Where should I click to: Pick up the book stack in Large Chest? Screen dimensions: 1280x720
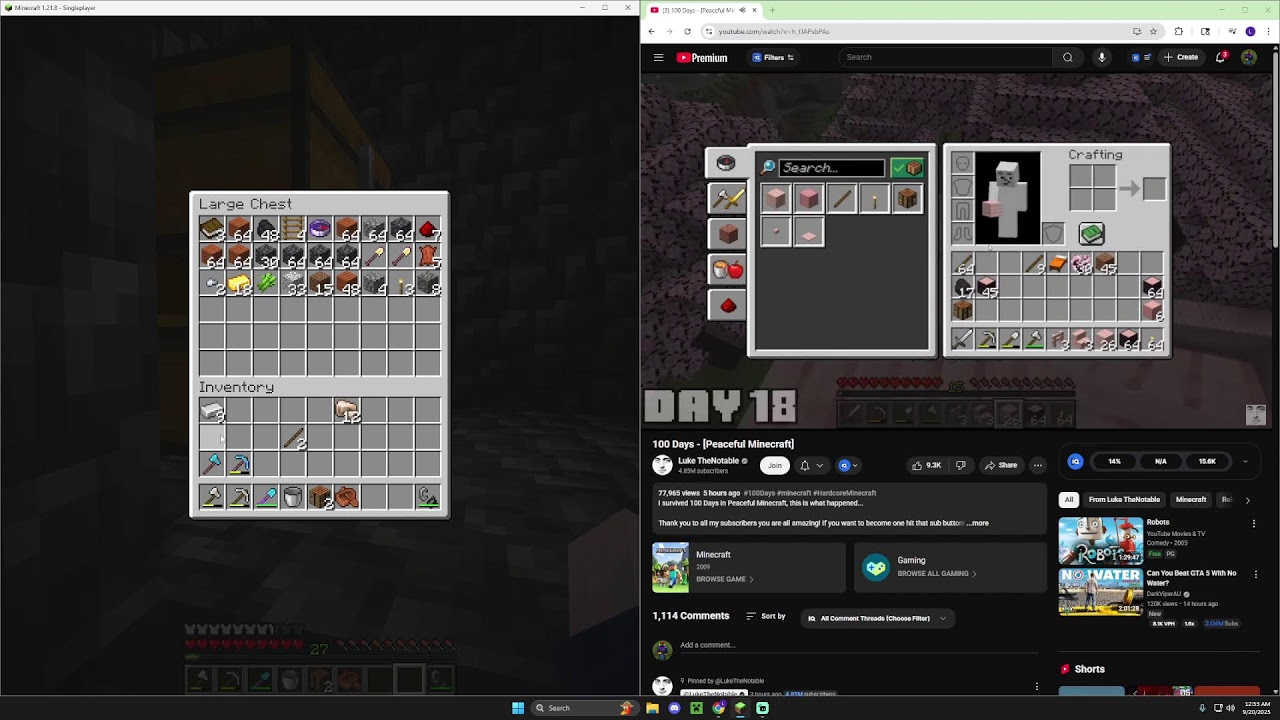coord(211,231)
